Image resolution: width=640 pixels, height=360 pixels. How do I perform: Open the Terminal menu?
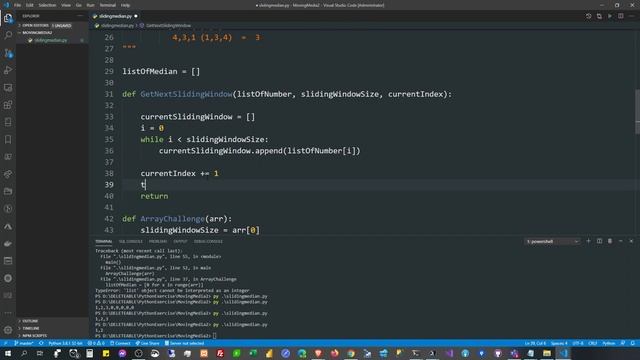[x=108, y=5]
